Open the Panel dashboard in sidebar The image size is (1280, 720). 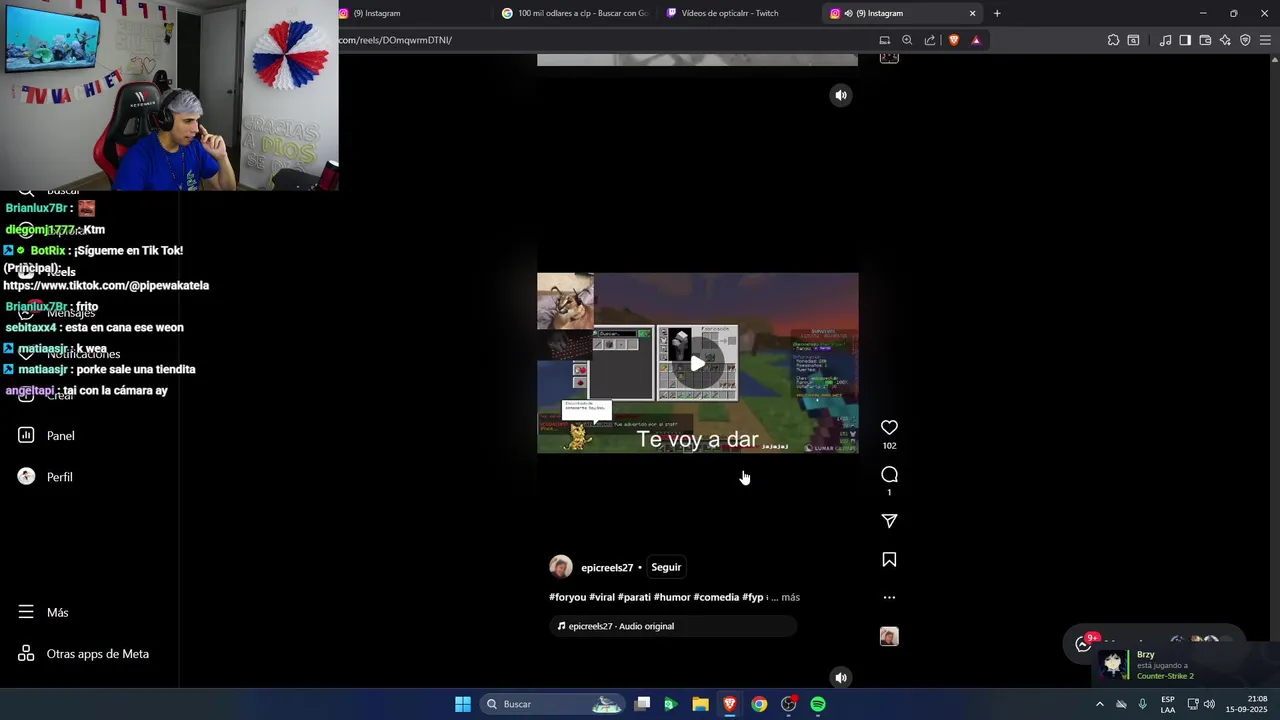point(60,436)
